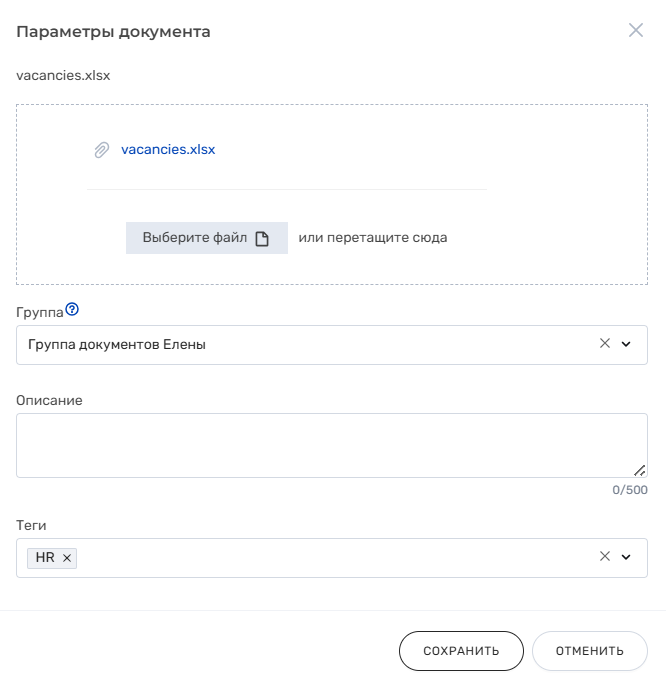Click inside the Теги input field
This screenshot has height=676, width=666.
(x=330, y=558)
